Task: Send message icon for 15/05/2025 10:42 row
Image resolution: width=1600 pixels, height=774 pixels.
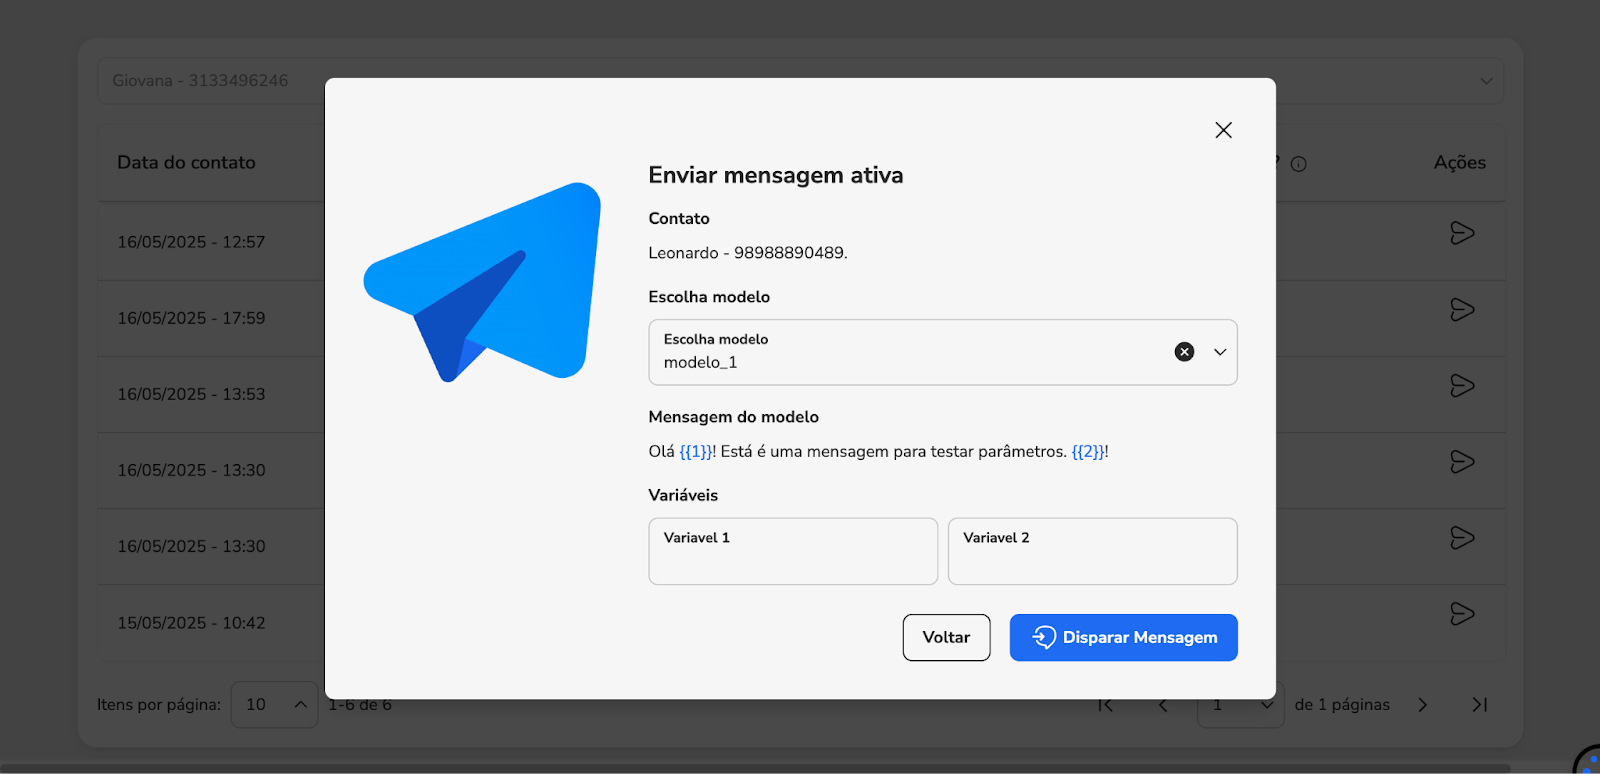Action: [x=1462, y=614]
